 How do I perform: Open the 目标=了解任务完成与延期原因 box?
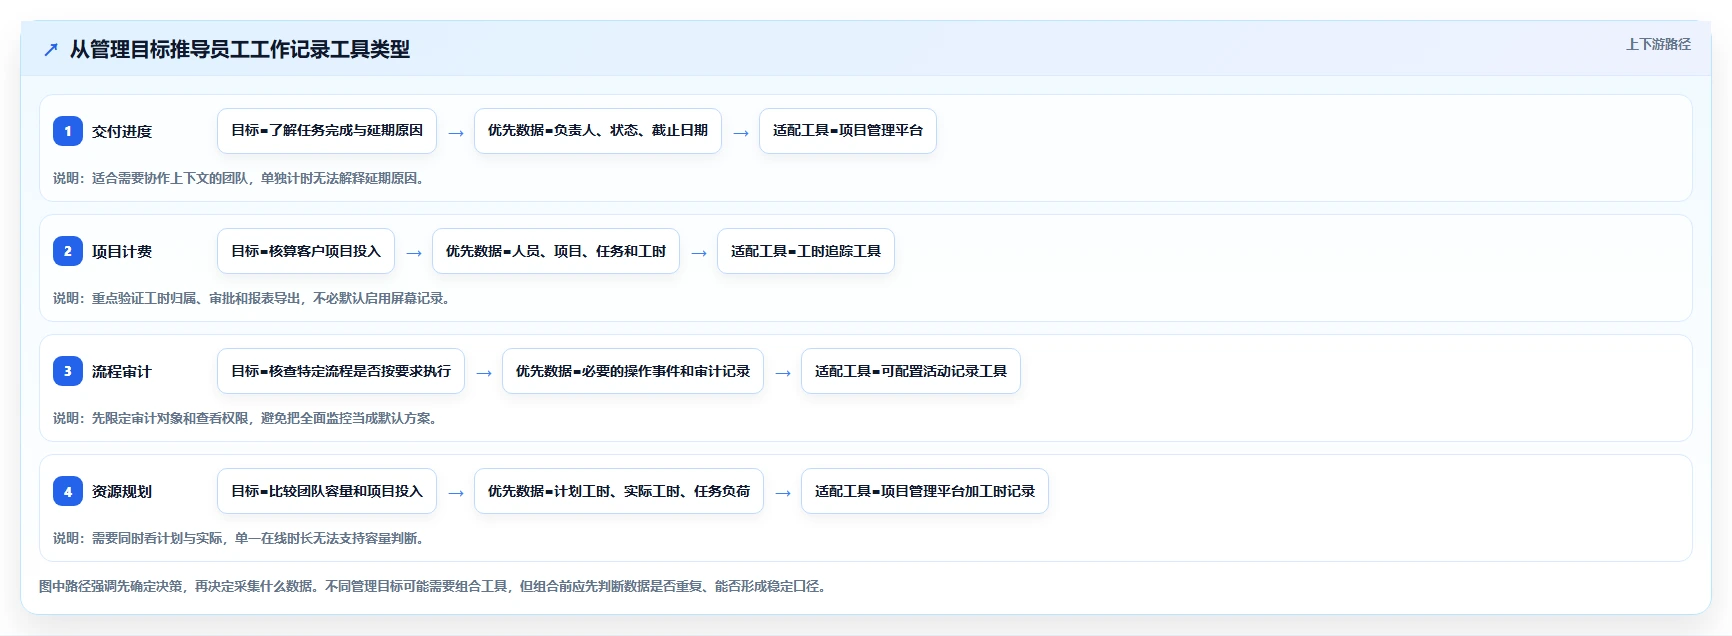pyautogui.click(x=327, y=131)
